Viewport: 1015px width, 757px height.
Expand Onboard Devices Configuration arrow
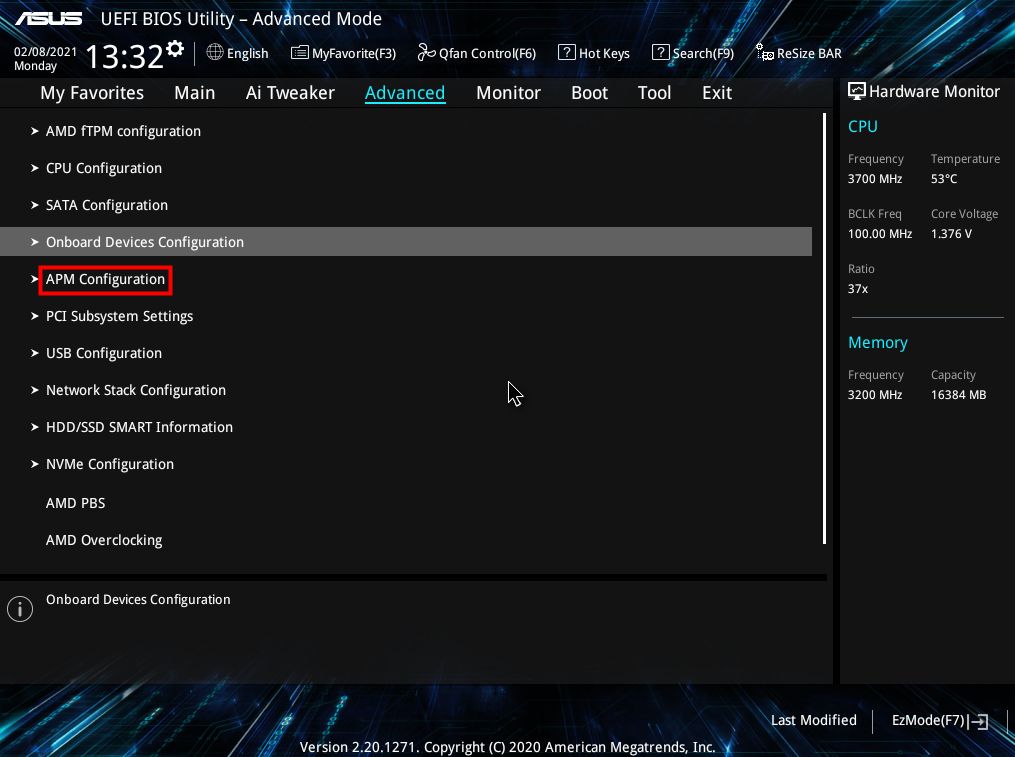click(34, 242)
